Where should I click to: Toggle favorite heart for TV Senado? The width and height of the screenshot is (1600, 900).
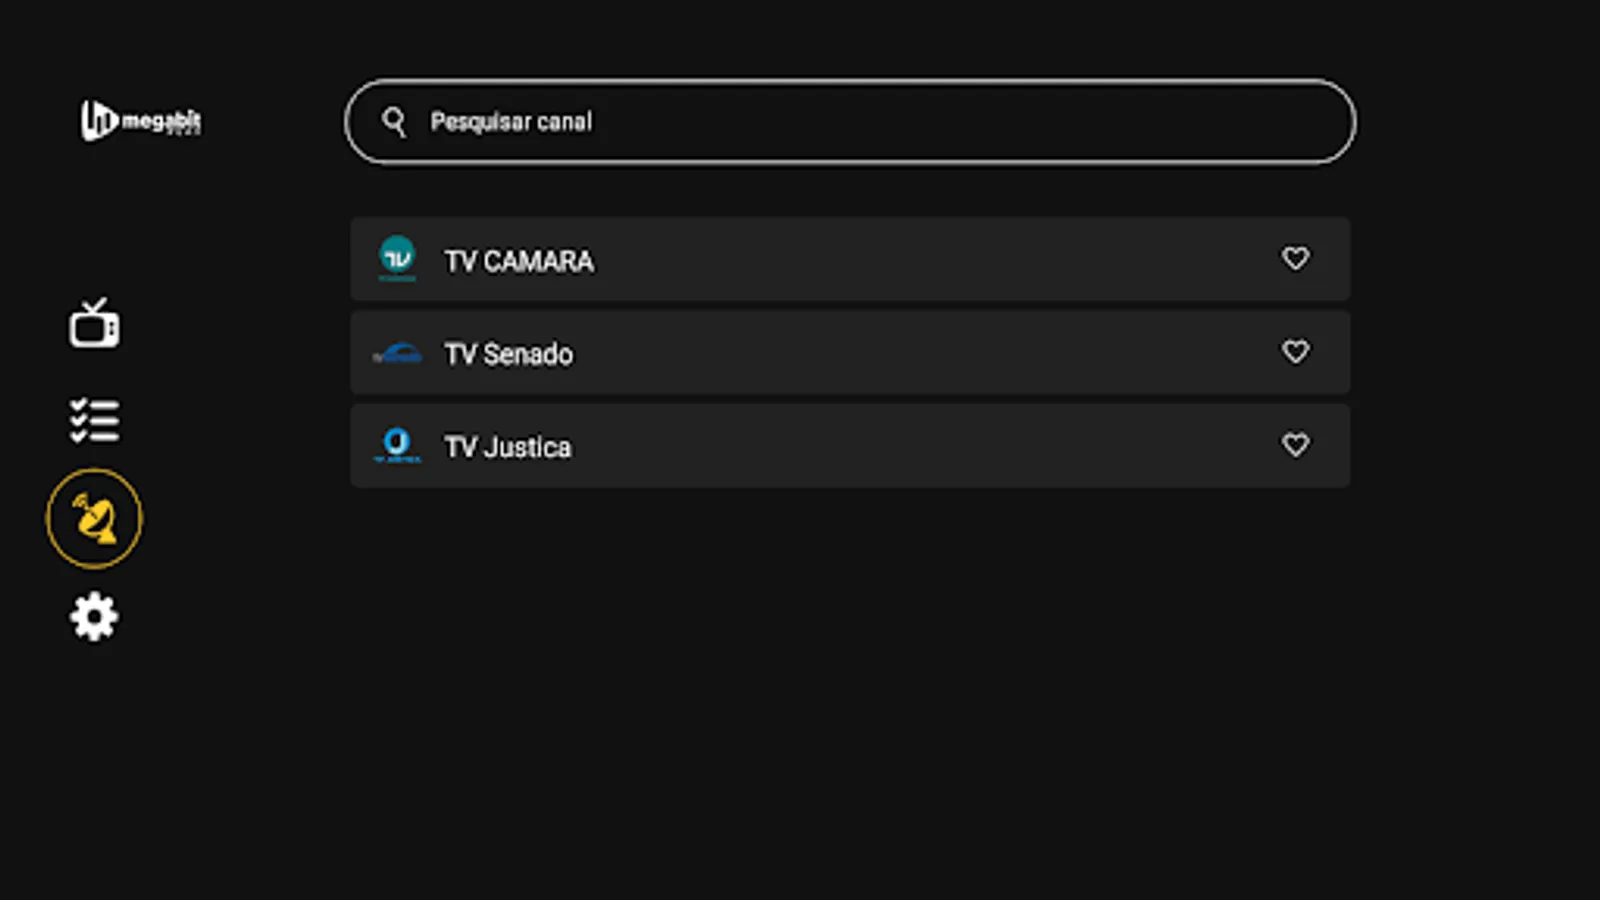(1295, 351)
